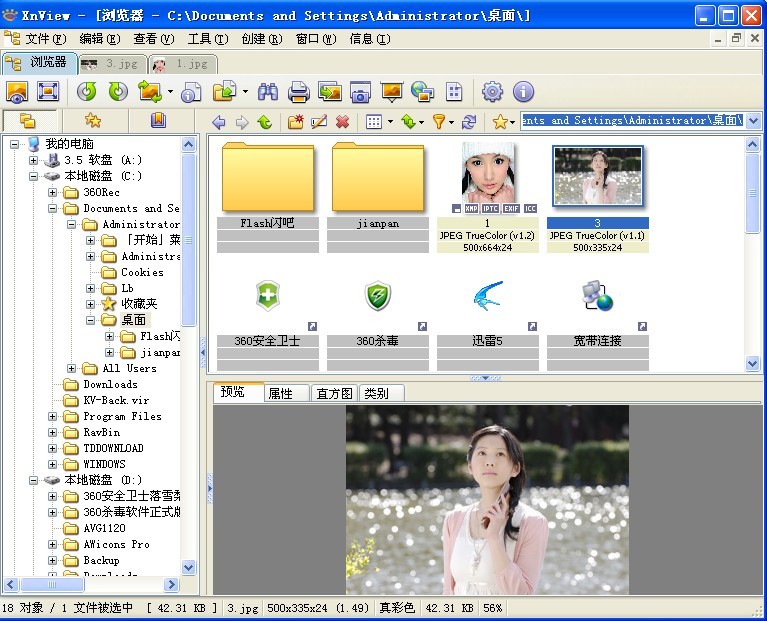Click the printer icon in toolbar
The width and height of the screenshot is (767, 621).
pos(298,92)
